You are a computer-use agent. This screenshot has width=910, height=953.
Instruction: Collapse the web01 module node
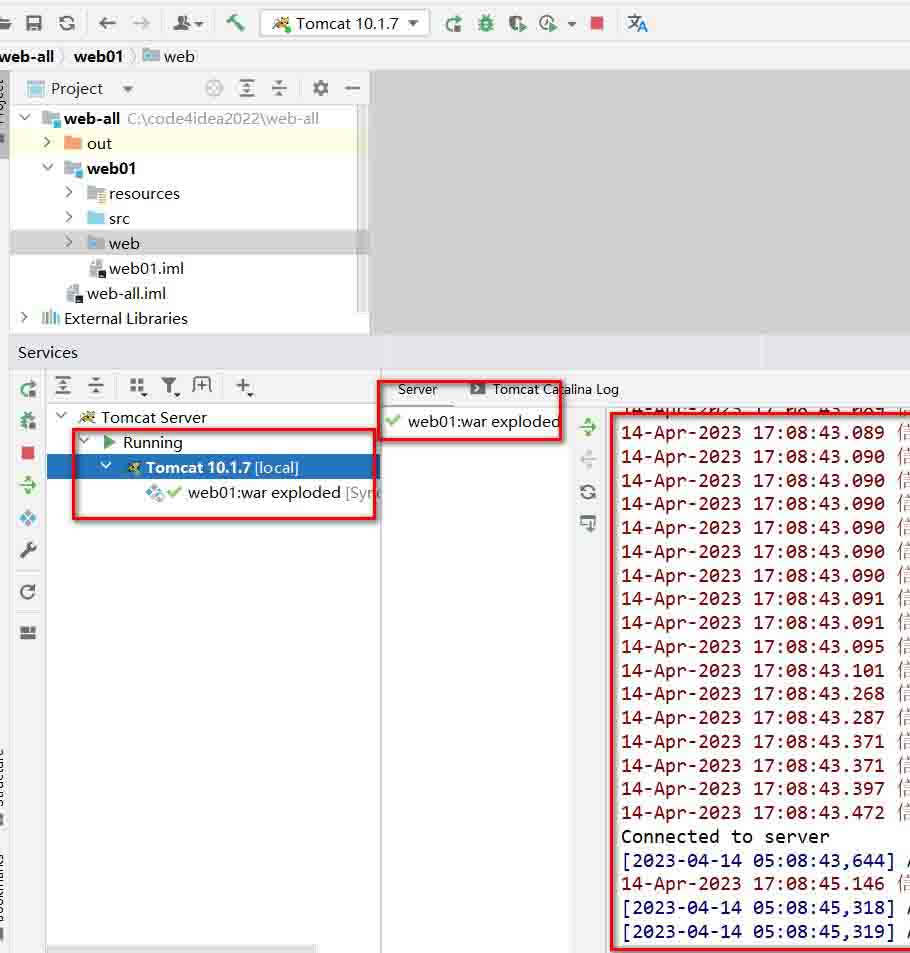click(47, 167)
